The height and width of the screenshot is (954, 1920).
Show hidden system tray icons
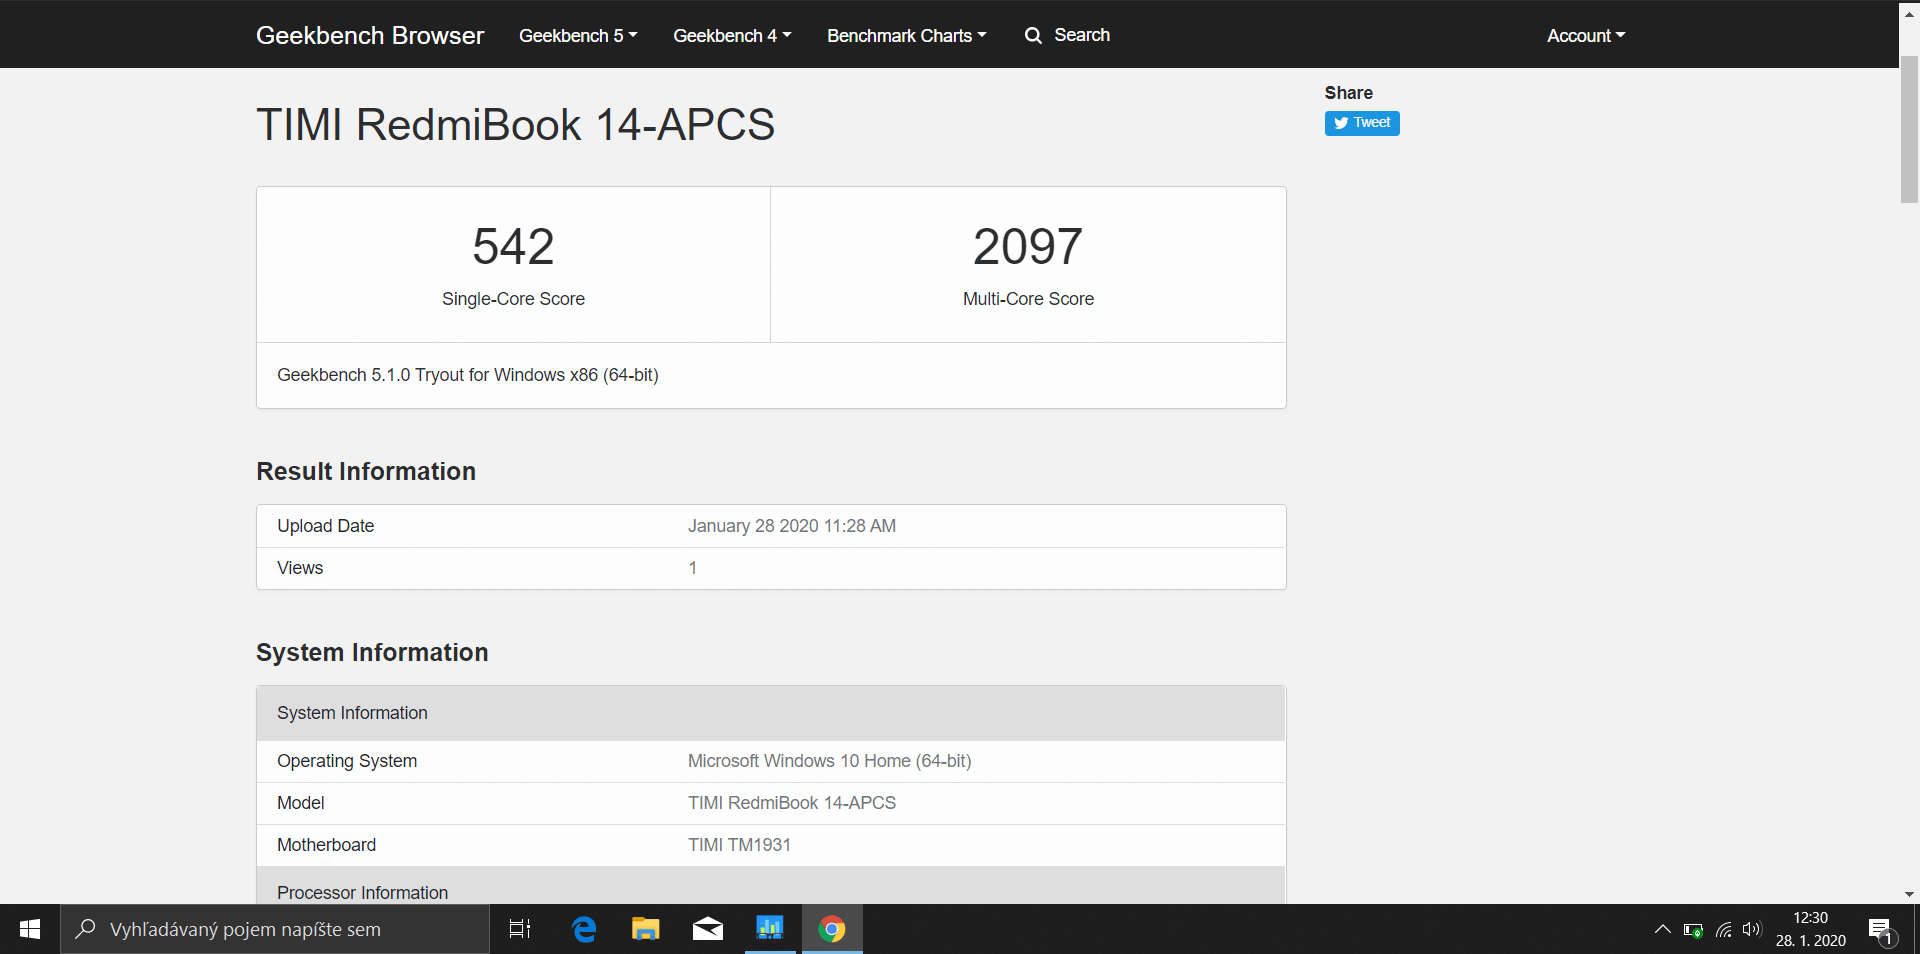tap(1663, 929)
